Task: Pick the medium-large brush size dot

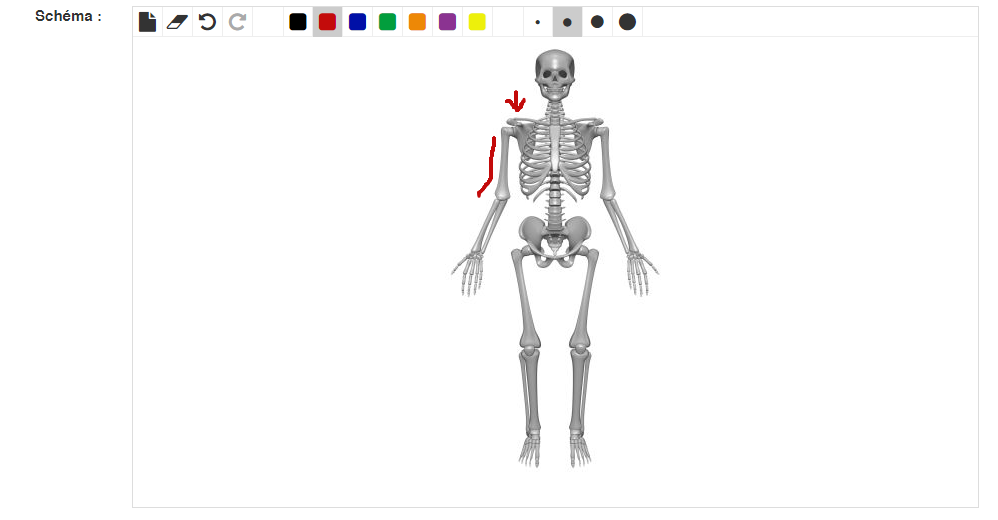Action: tap(597, 22)
